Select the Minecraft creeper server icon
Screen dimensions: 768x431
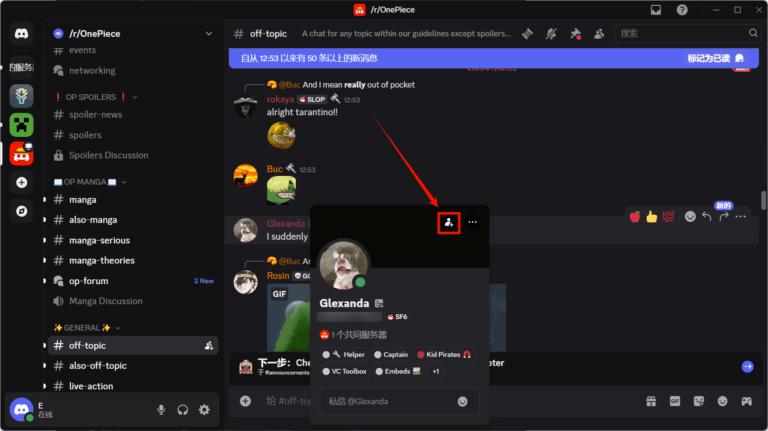(21, 125)
